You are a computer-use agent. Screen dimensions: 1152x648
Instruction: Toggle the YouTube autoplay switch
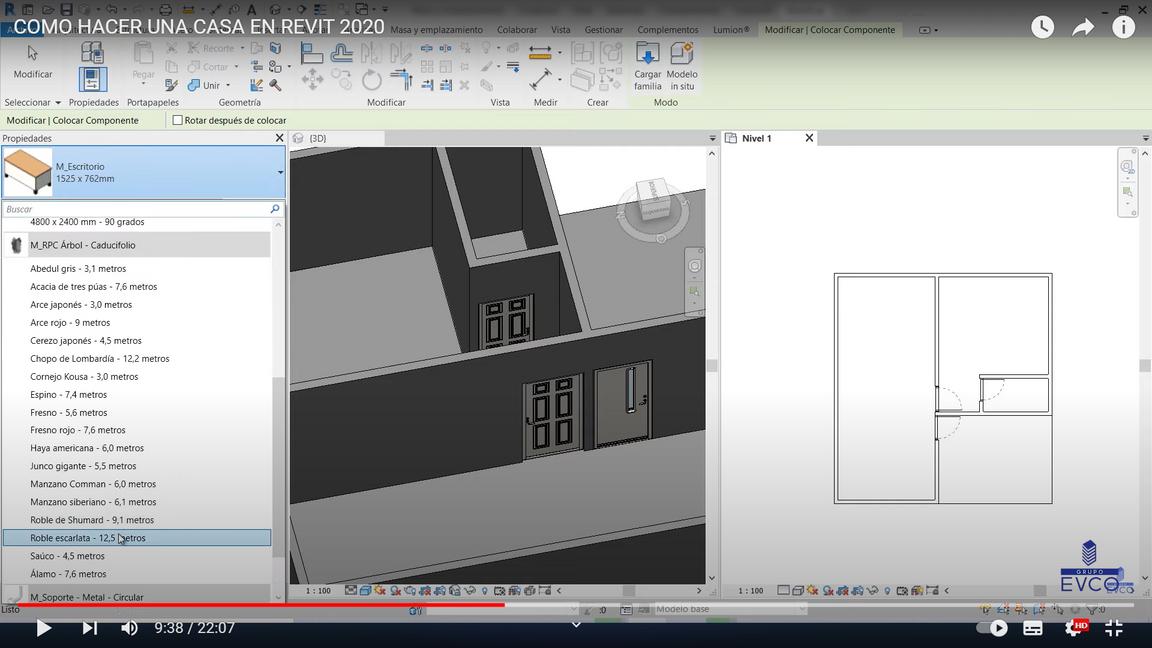coord(992,628)
